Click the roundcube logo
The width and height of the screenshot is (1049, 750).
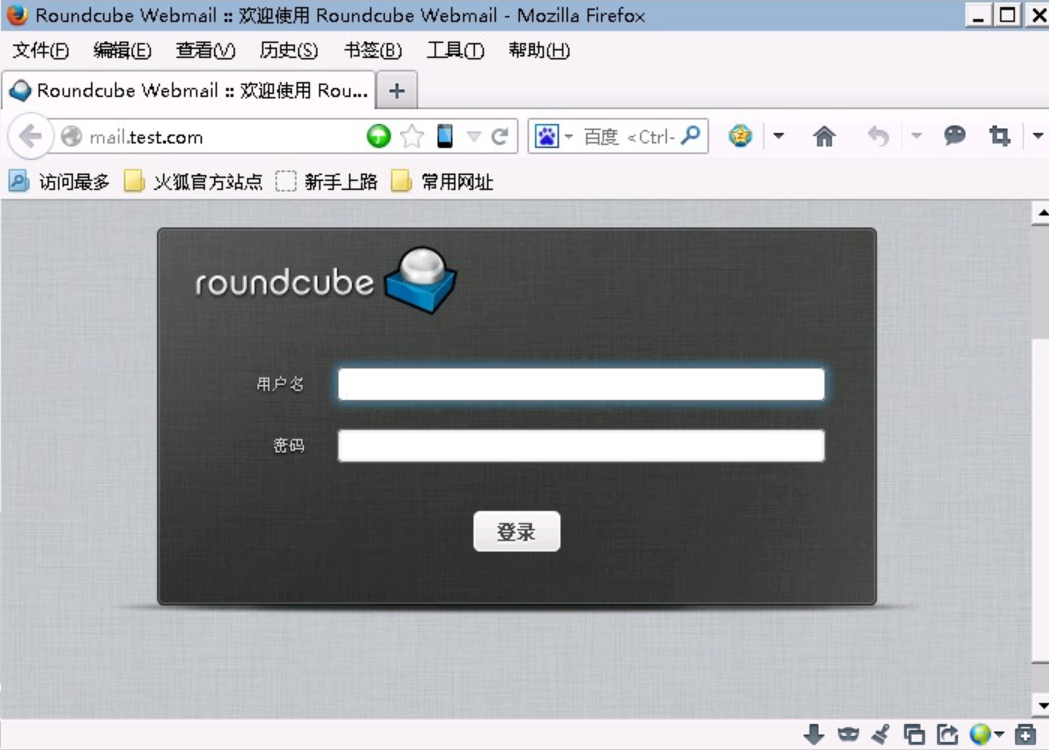click(x=325, y=280)
